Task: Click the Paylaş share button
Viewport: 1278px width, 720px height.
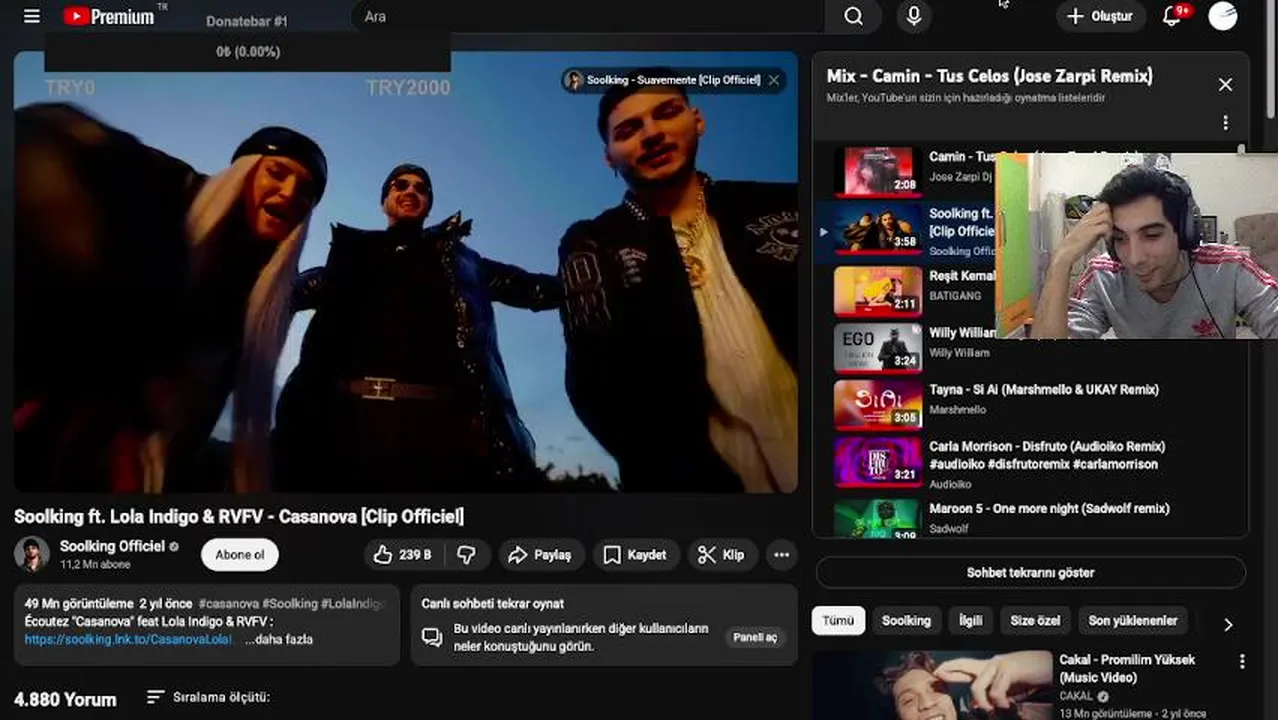Action: pos(540,555)
